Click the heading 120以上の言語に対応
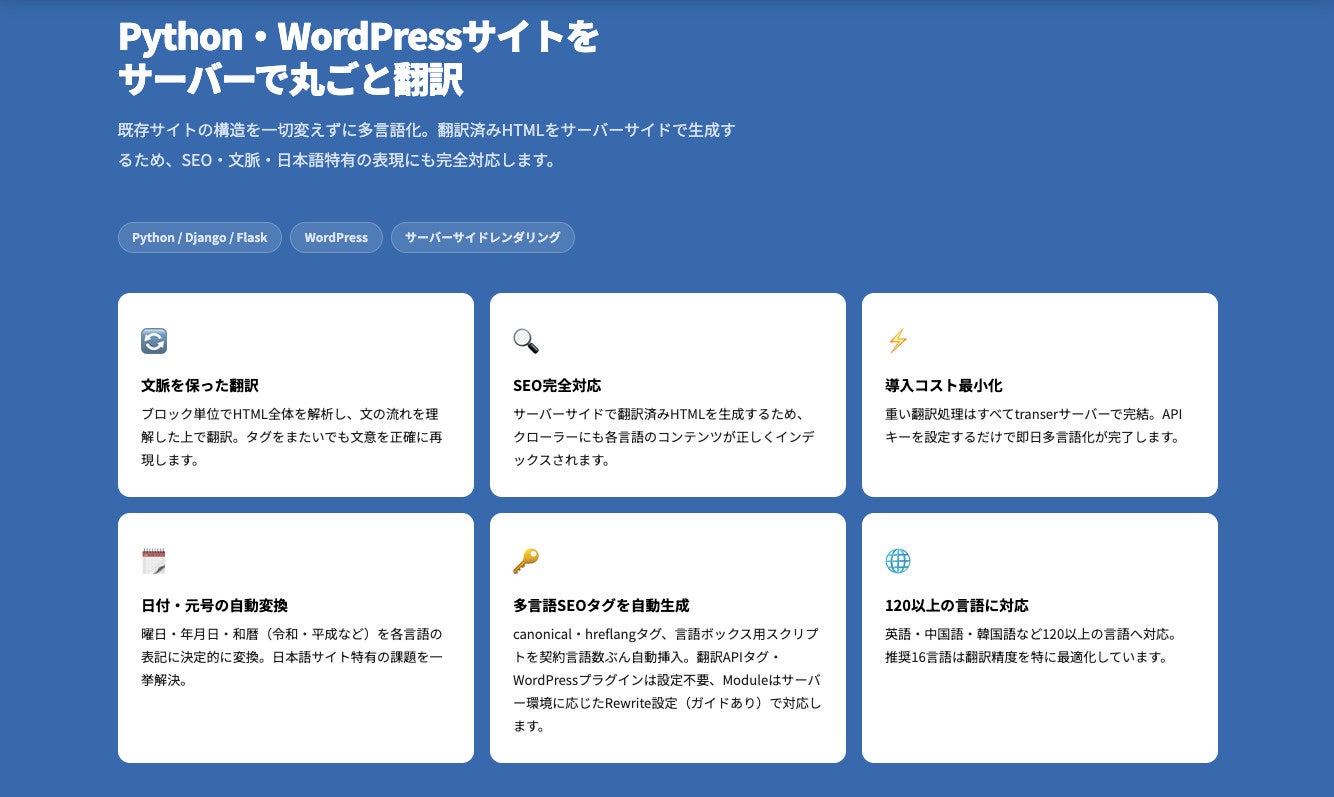 [957, 605]
